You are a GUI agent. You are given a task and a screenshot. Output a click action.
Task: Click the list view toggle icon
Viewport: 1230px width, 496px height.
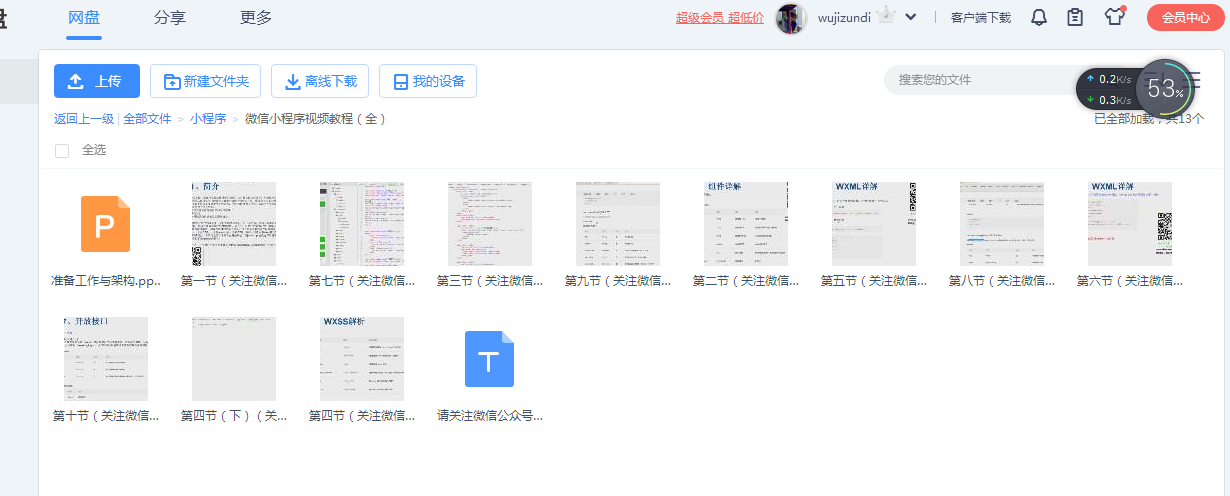[1191, 81]
